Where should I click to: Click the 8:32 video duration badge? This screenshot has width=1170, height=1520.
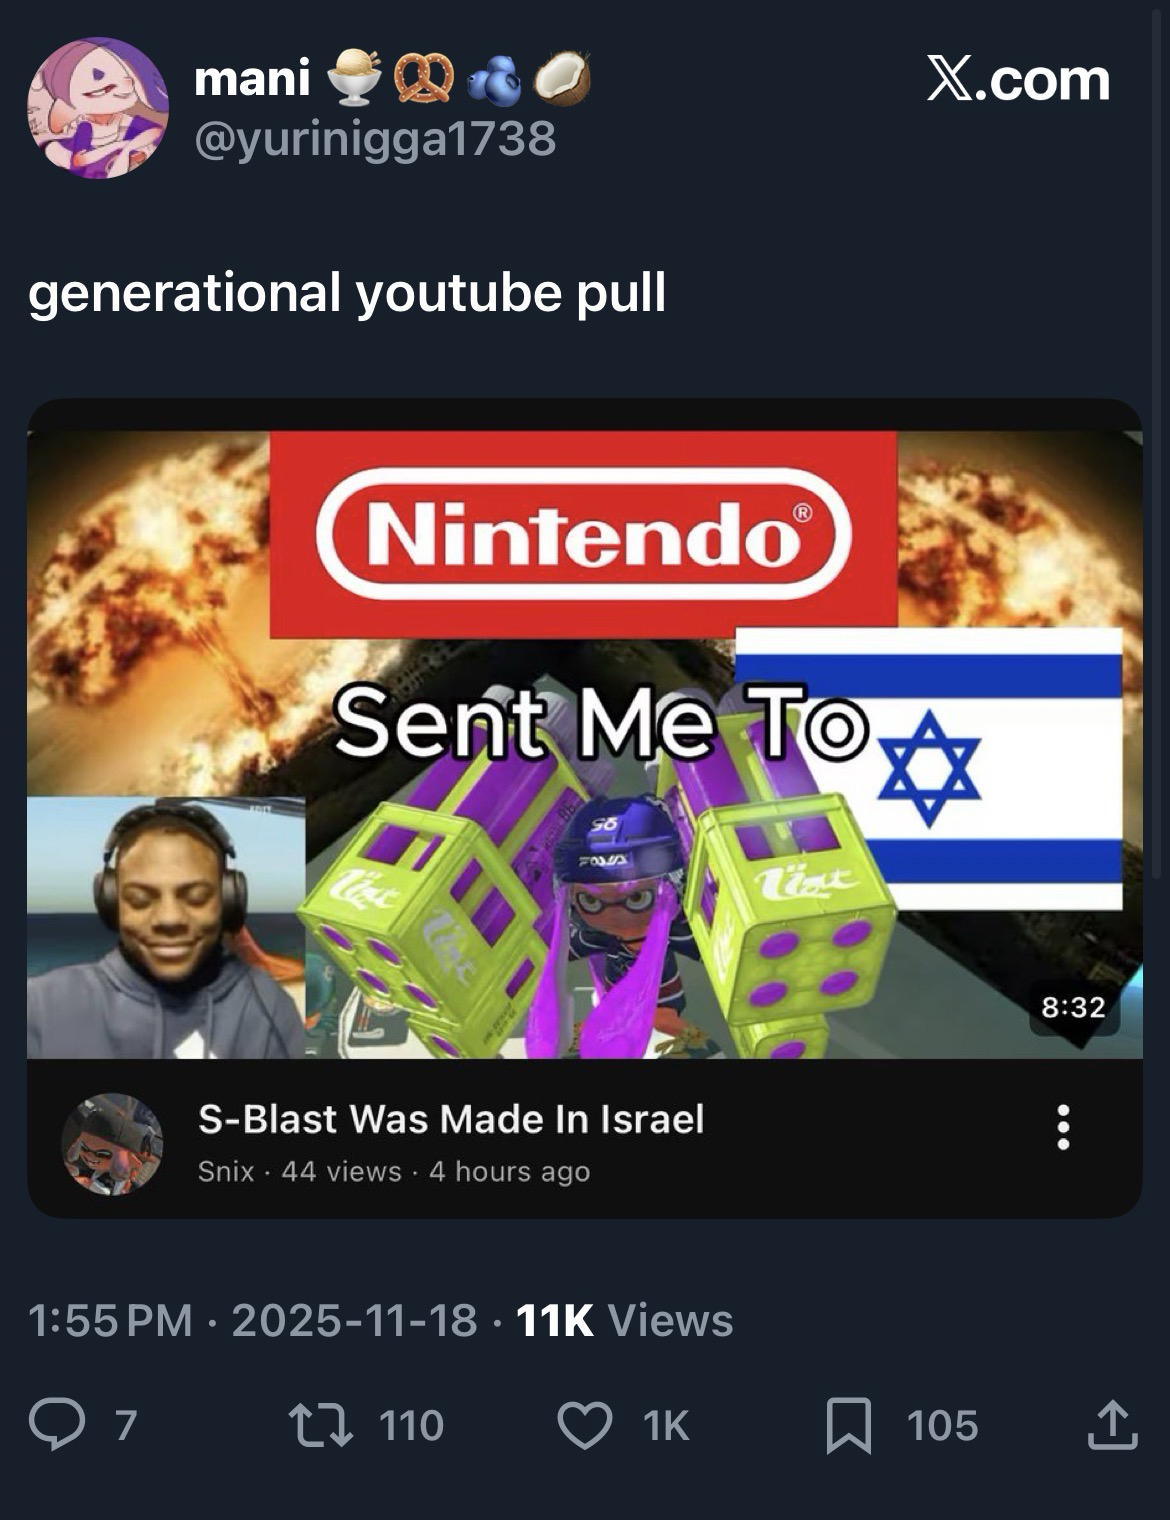coord(1073,1007)
